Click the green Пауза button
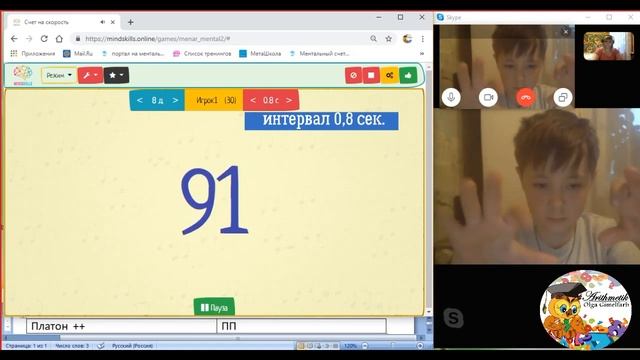Viewport: 640px width, 360px height. click(x=214, y=307)
